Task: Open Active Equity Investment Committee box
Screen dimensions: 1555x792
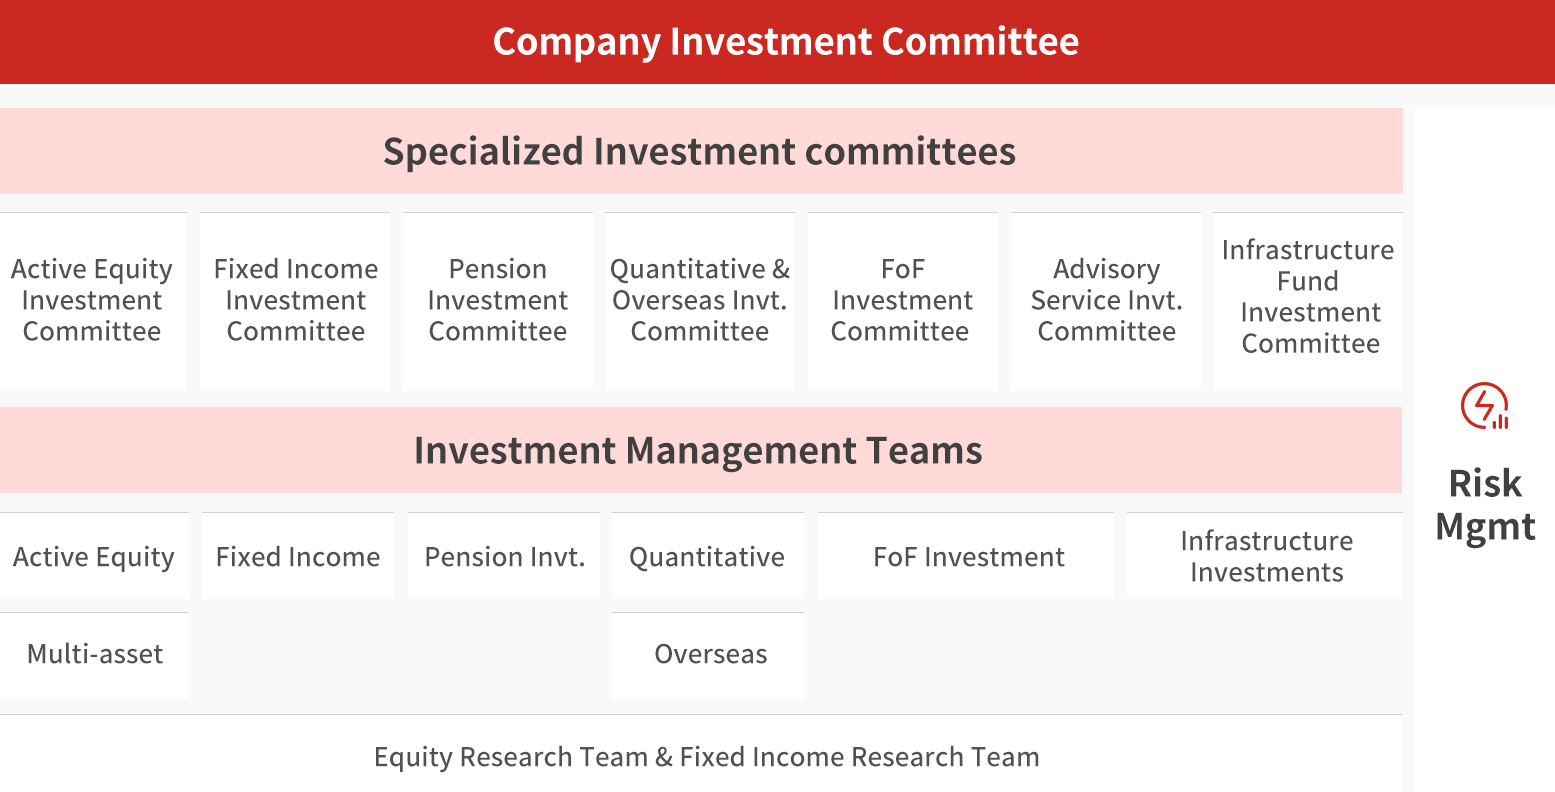Action: (x=92, y=300)
